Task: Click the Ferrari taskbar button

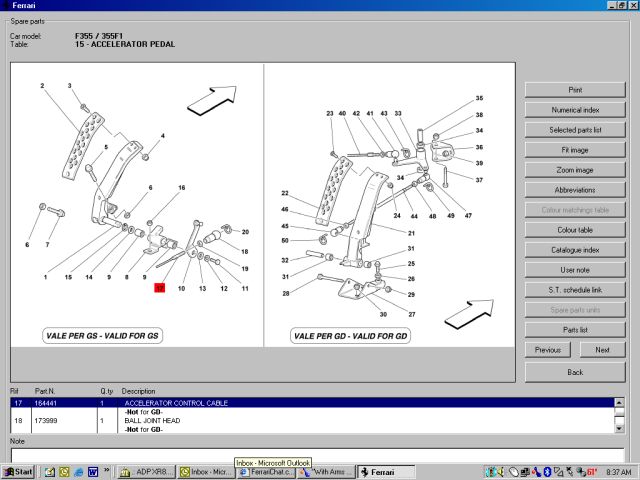Action: tap(386, 472)
